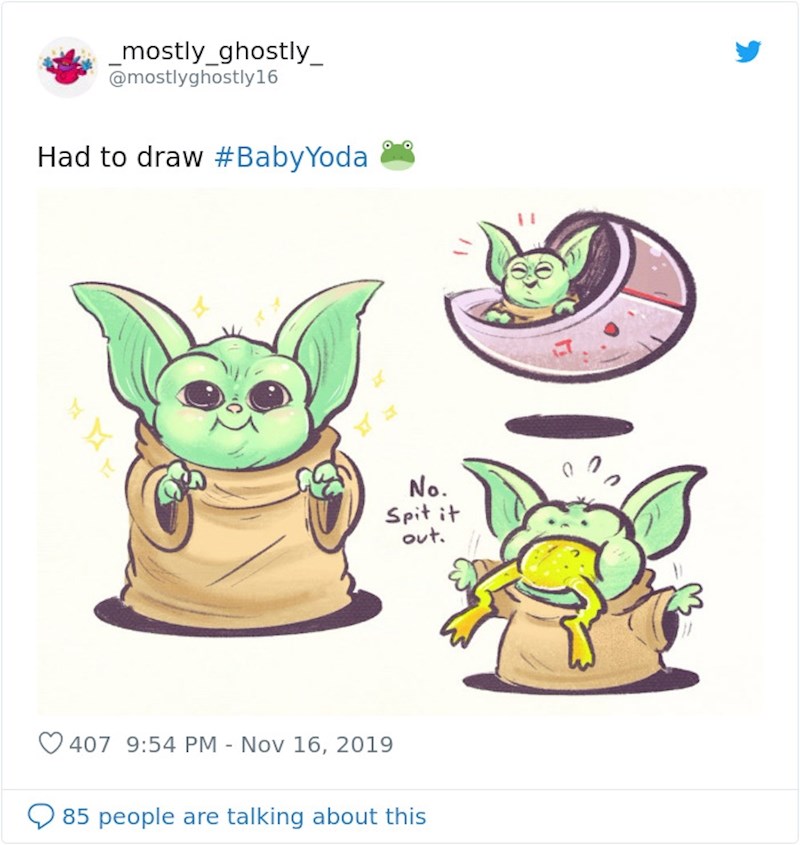The image size is (800, 845).
Task: Click the "Had to draw" tweet text
Action: click(x=120, y=157)
